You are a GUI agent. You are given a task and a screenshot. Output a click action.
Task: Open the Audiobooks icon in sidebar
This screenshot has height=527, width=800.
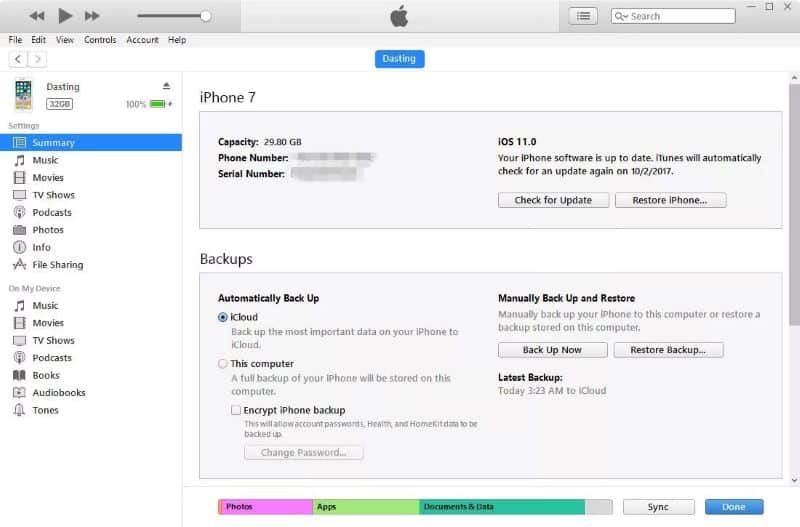coord(19,392)
